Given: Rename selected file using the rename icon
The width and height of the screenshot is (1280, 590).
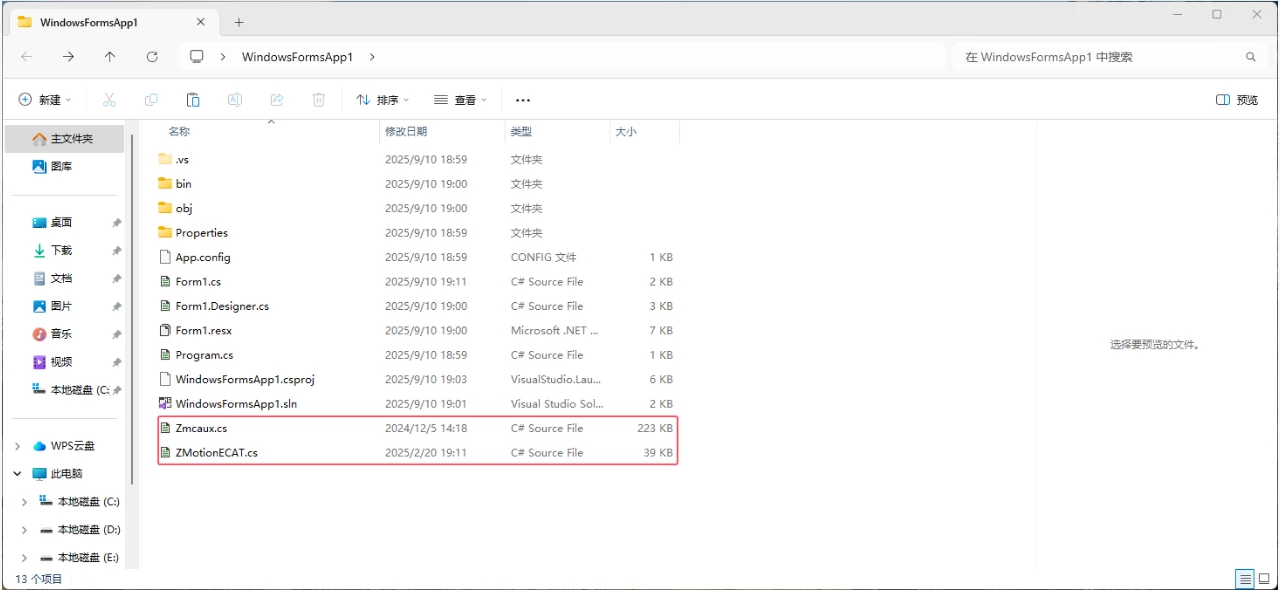Looking at the screenshot, I should (x=234, y=99).
